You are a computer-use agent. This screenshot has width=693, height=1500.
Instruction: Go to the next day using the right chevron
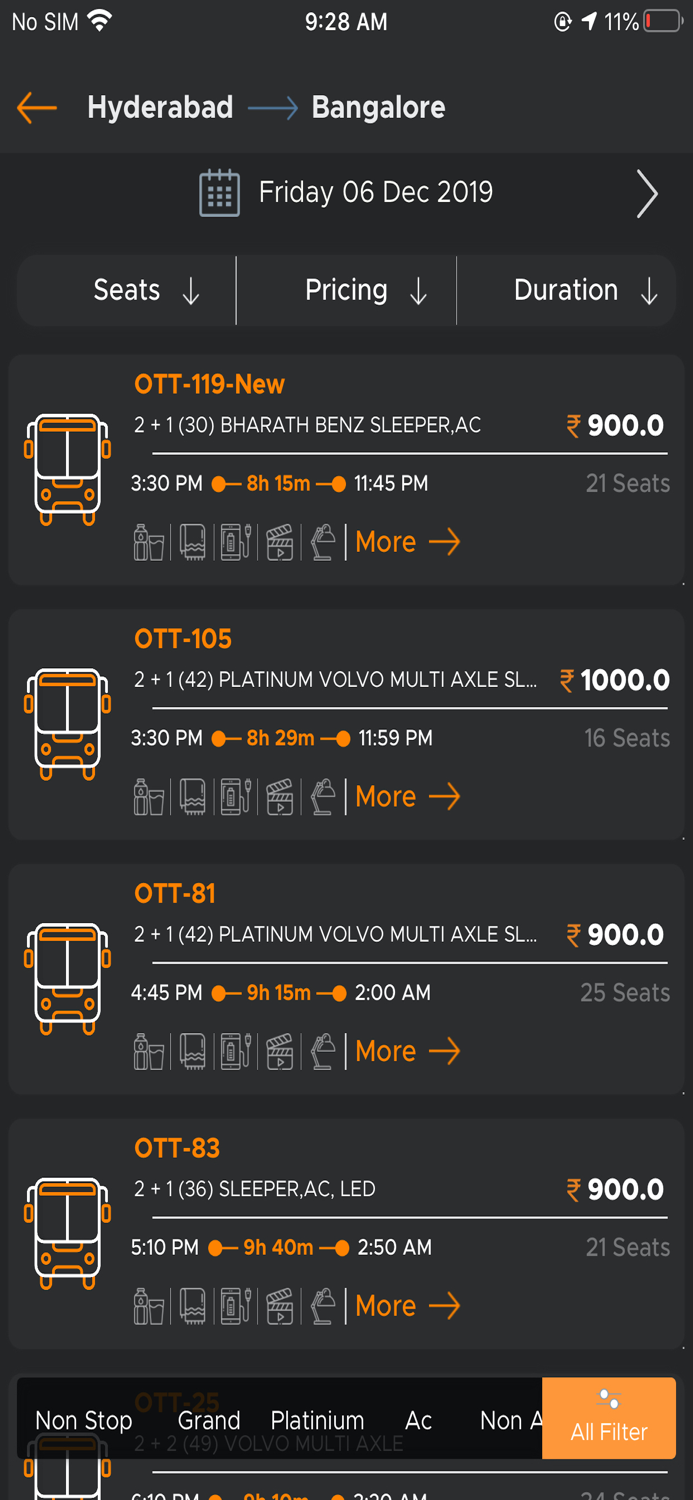click(647, 194)
